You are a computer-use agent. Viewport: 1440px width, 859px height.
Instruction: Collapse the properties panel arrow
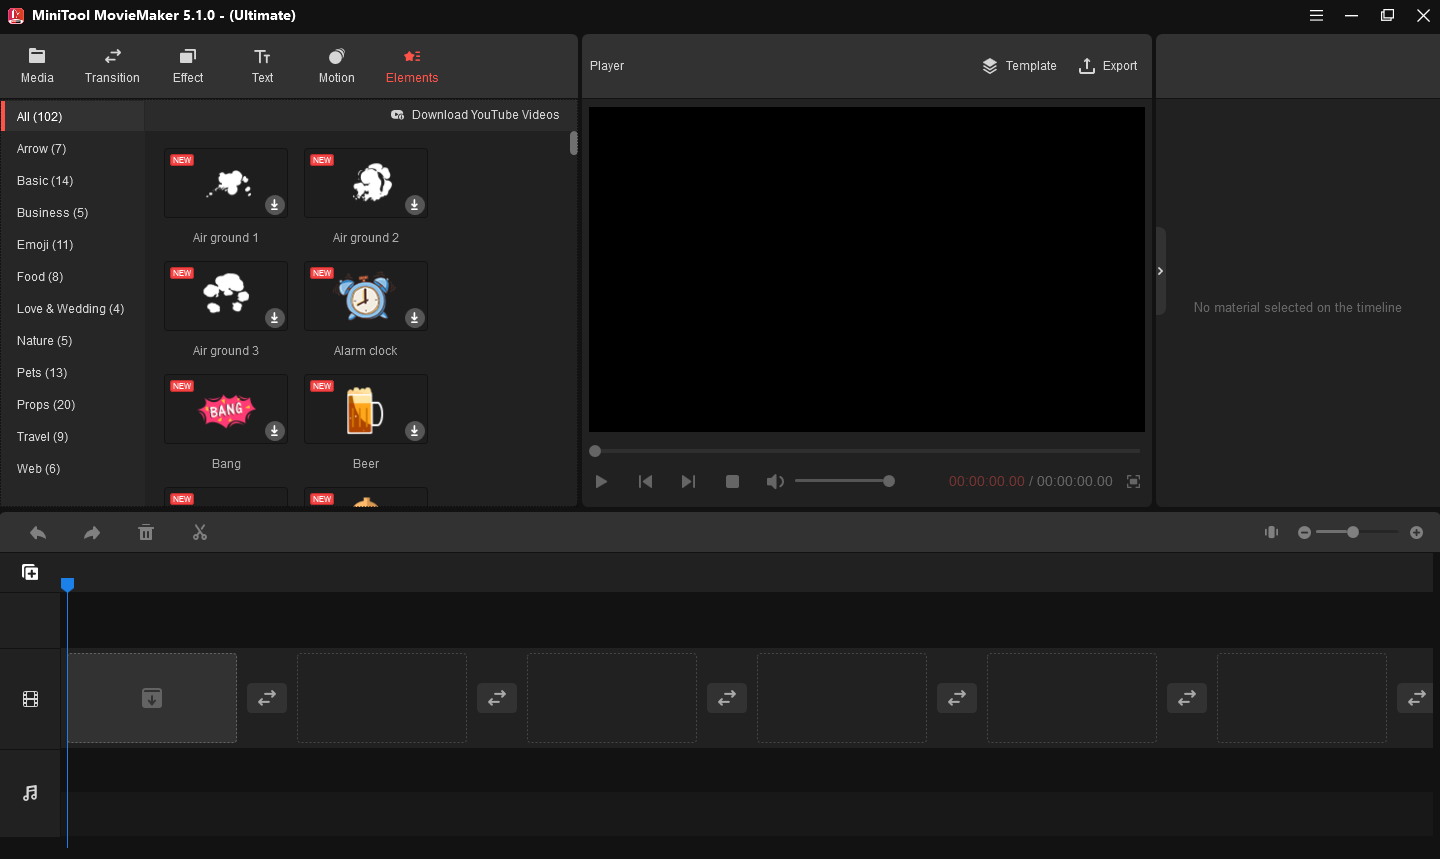(1160, 271)
